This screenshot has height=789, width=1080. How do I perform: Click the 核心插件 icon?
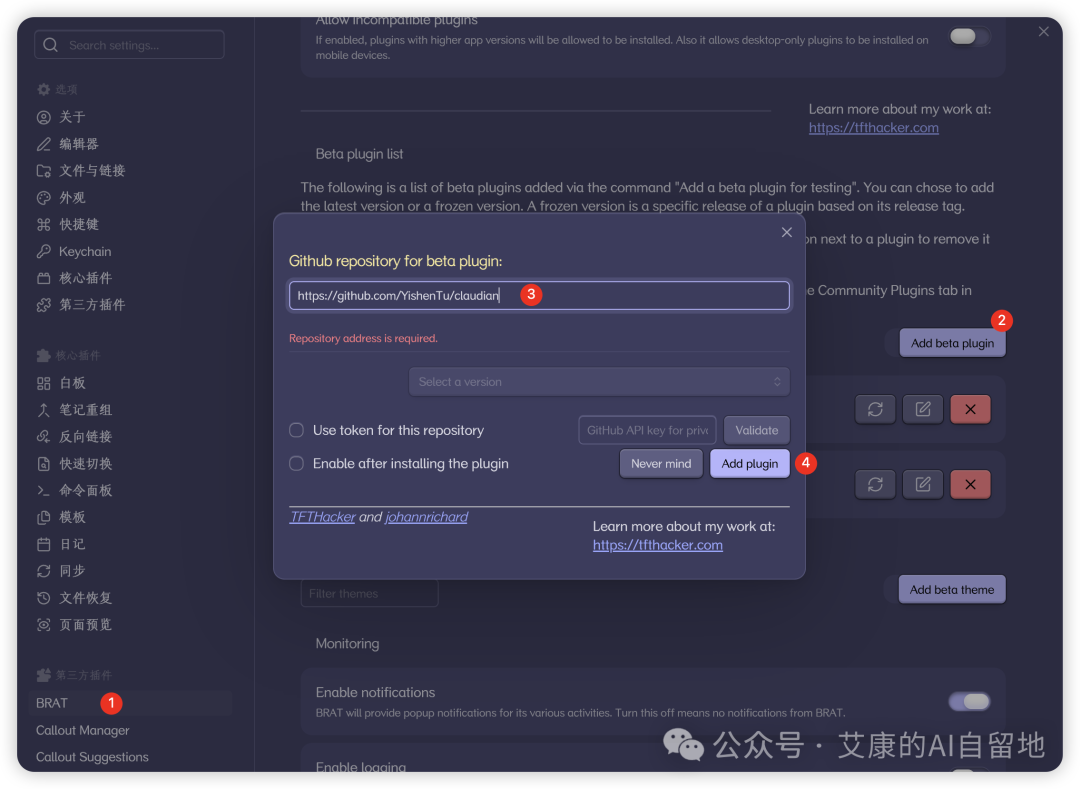tap(43, 279)
